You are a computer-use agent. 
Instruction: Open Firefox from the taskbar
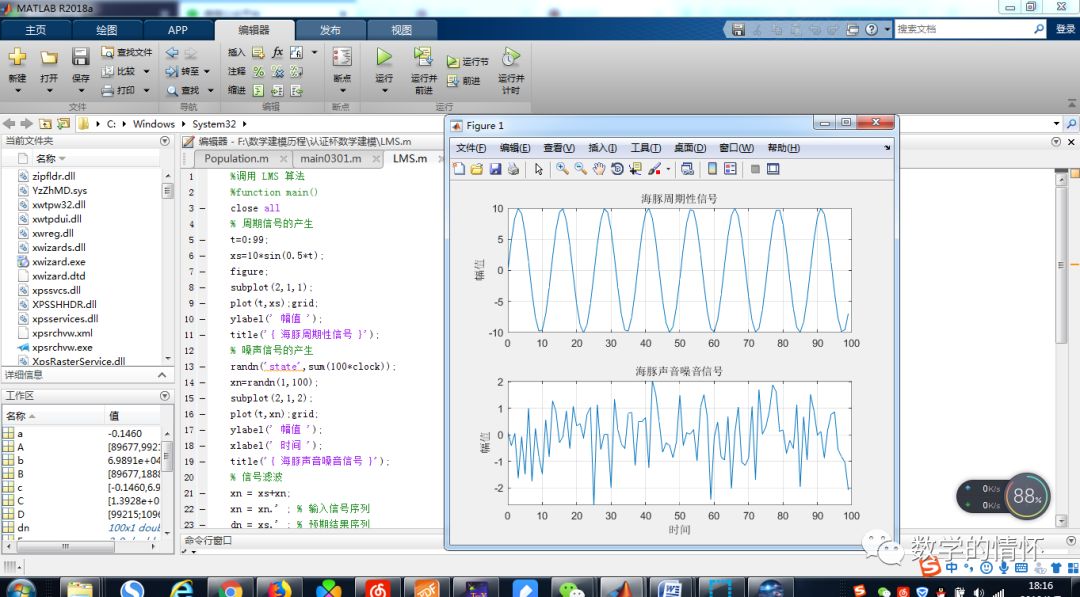point(280,588)
